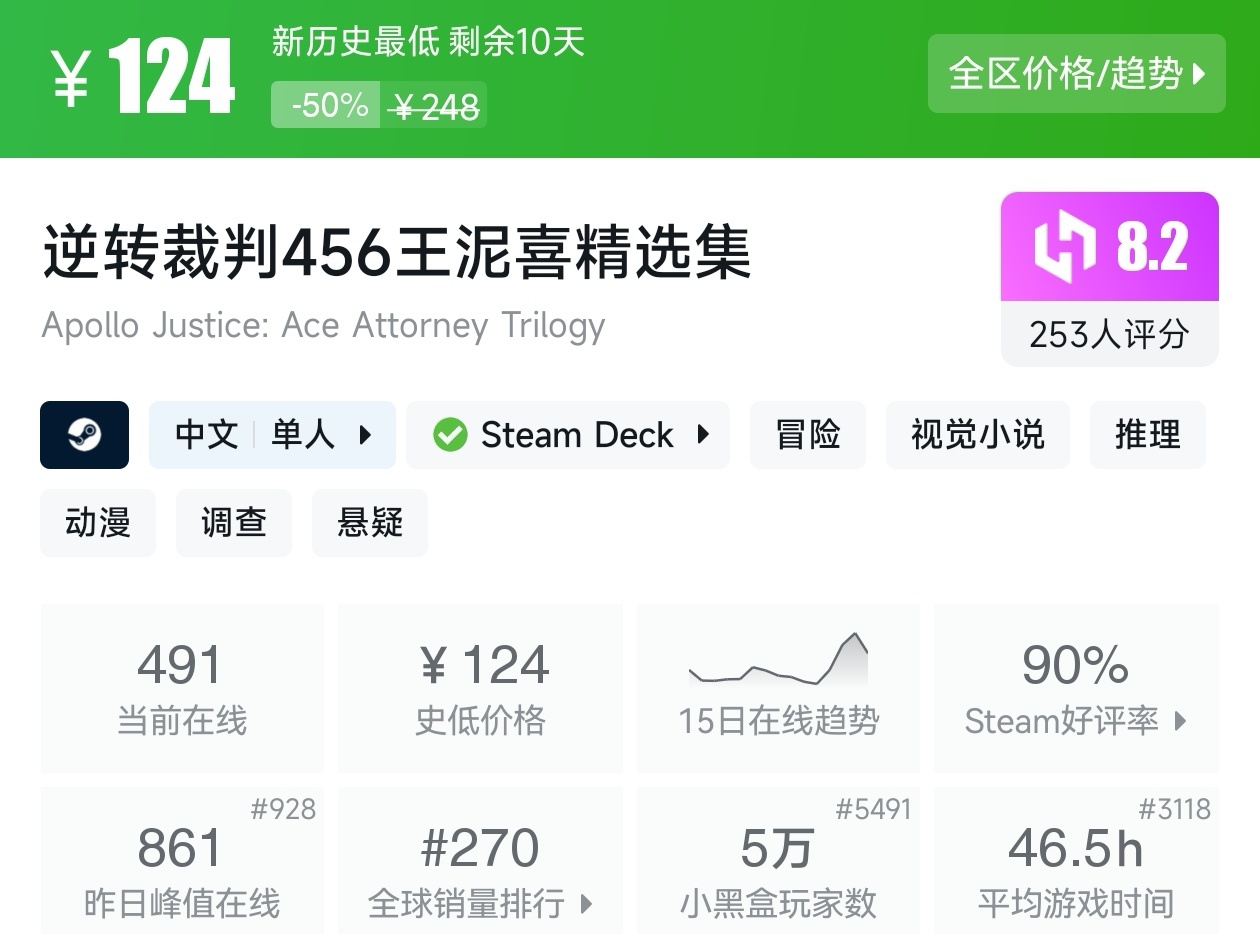Open the 15日在线趋势 chart
1260x934 pixels.
778,688
